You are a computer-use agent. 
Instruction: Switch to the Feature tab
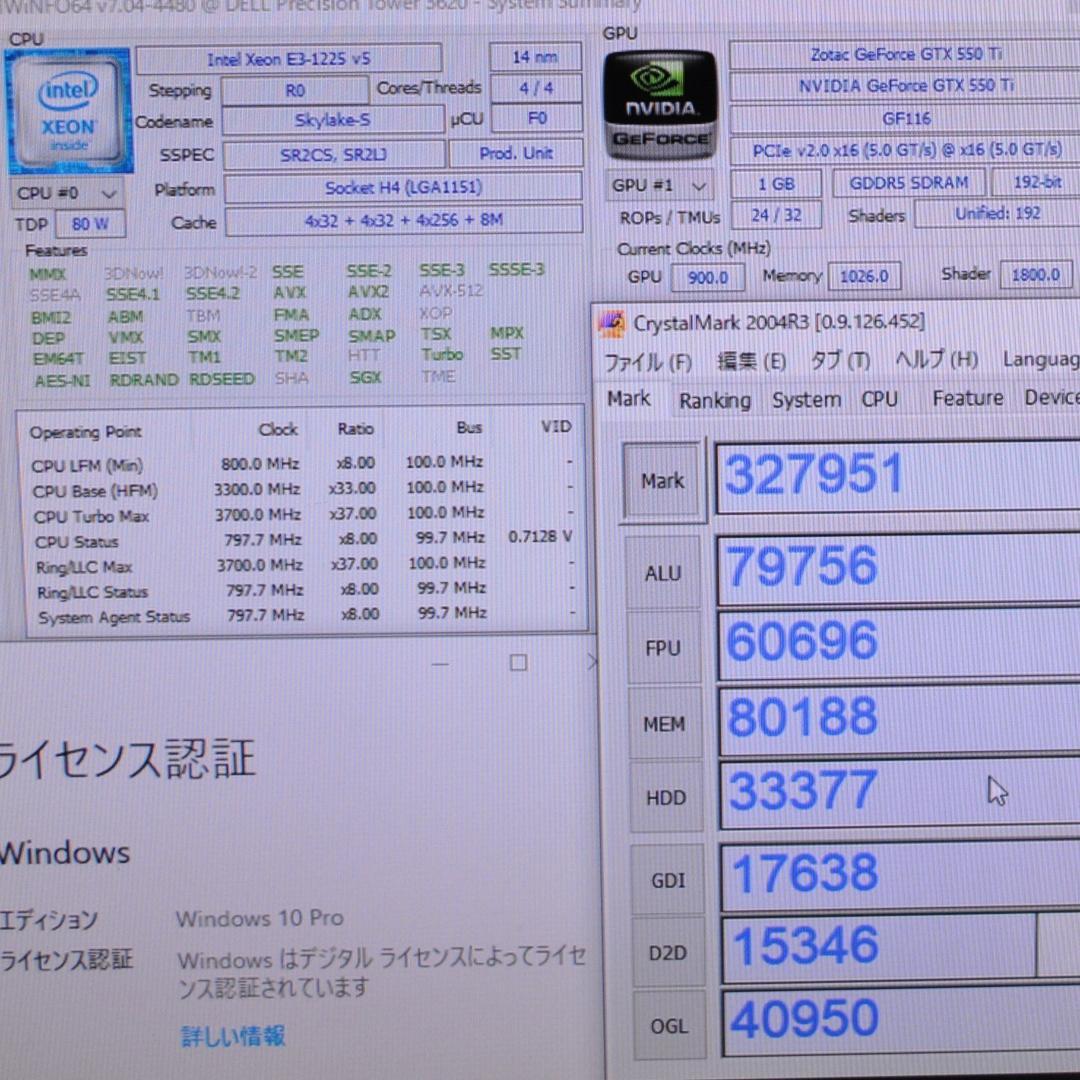966,398
